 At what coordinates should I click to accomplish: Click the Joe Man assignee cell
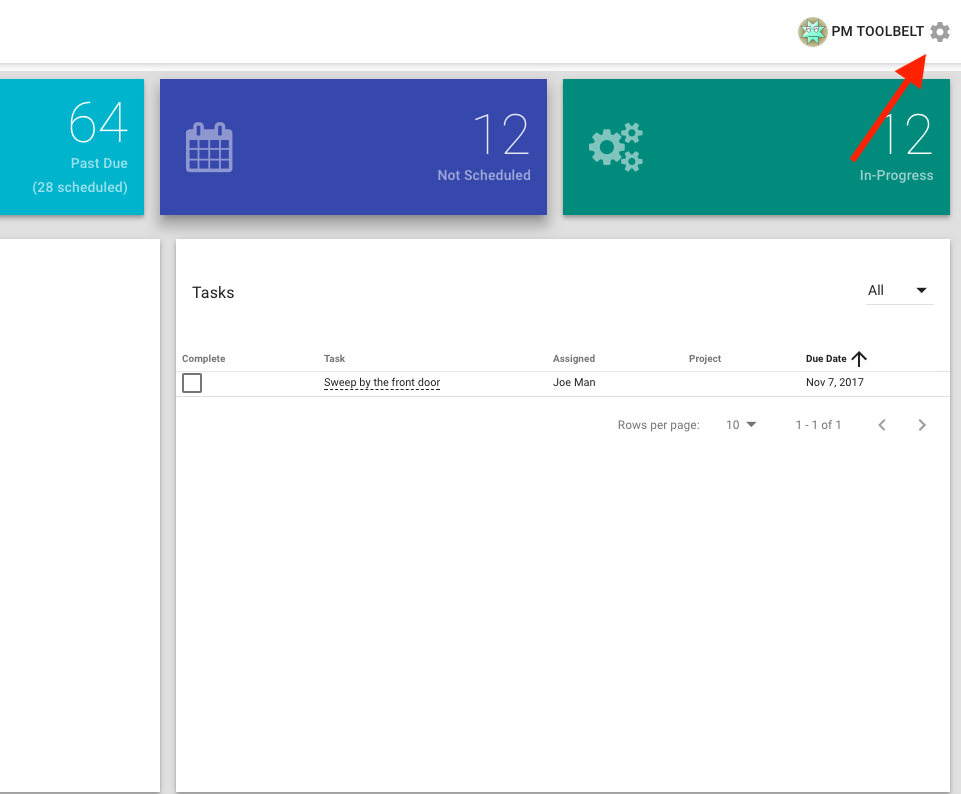coord(574,382)
